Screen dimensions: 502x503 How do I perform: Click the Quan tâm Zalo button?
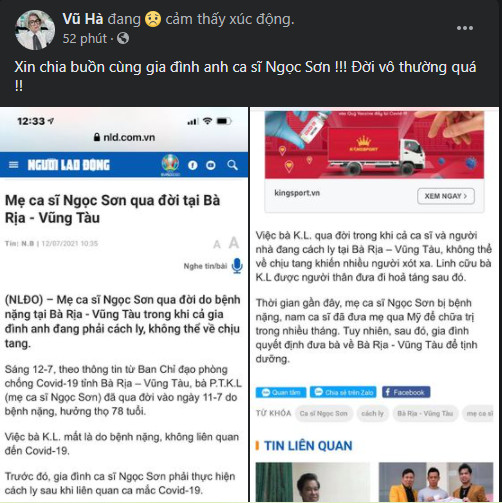tap(281, 392)
